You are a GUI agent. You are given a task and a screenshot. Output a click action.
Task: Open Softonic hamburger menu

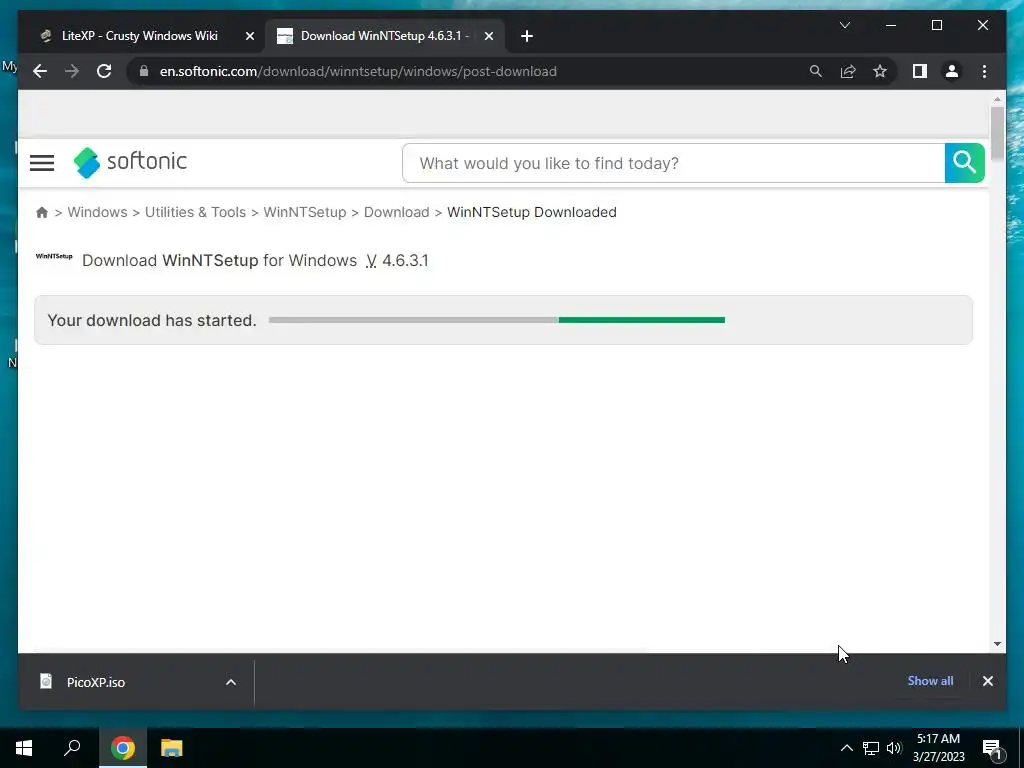point(42,163)
